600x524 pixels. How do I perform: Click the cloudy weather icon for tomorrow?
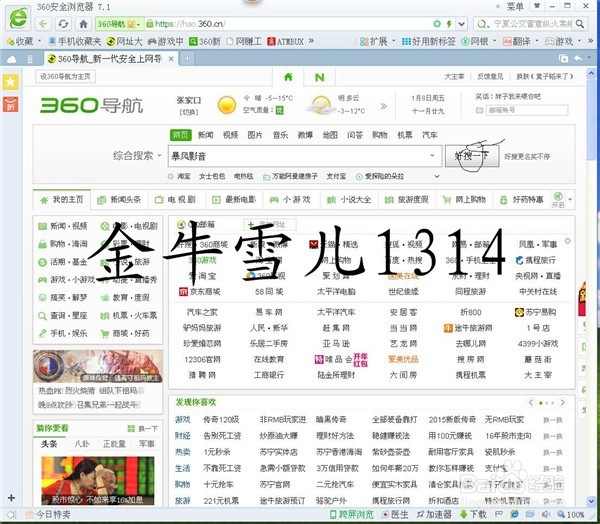(321, 105)
